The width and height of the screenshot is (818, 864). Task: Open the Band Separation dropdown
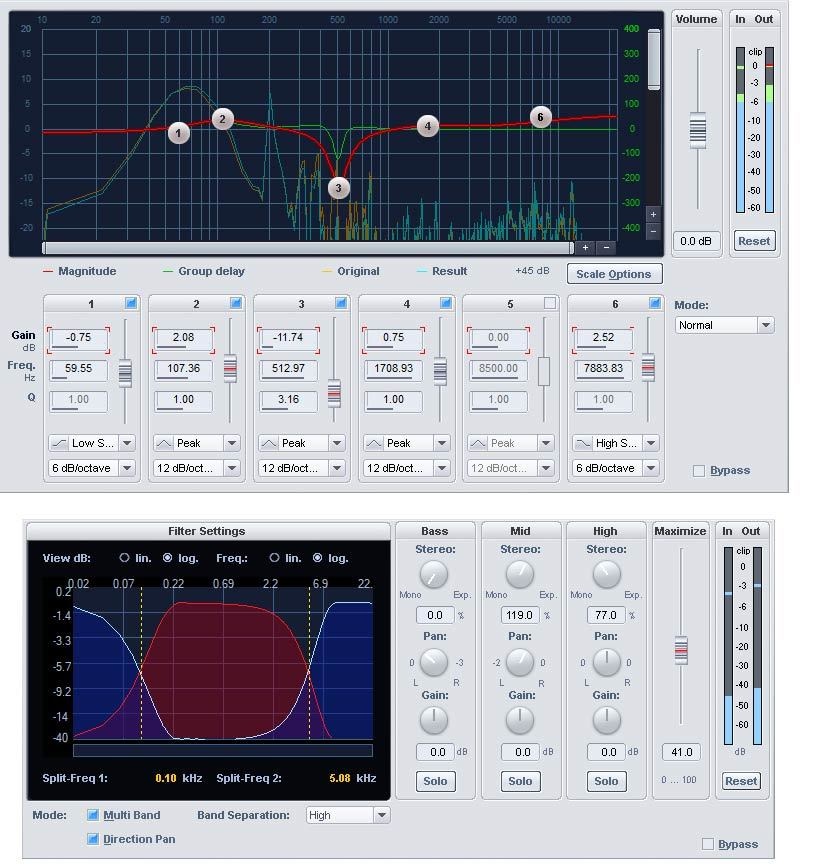[348, 815]
